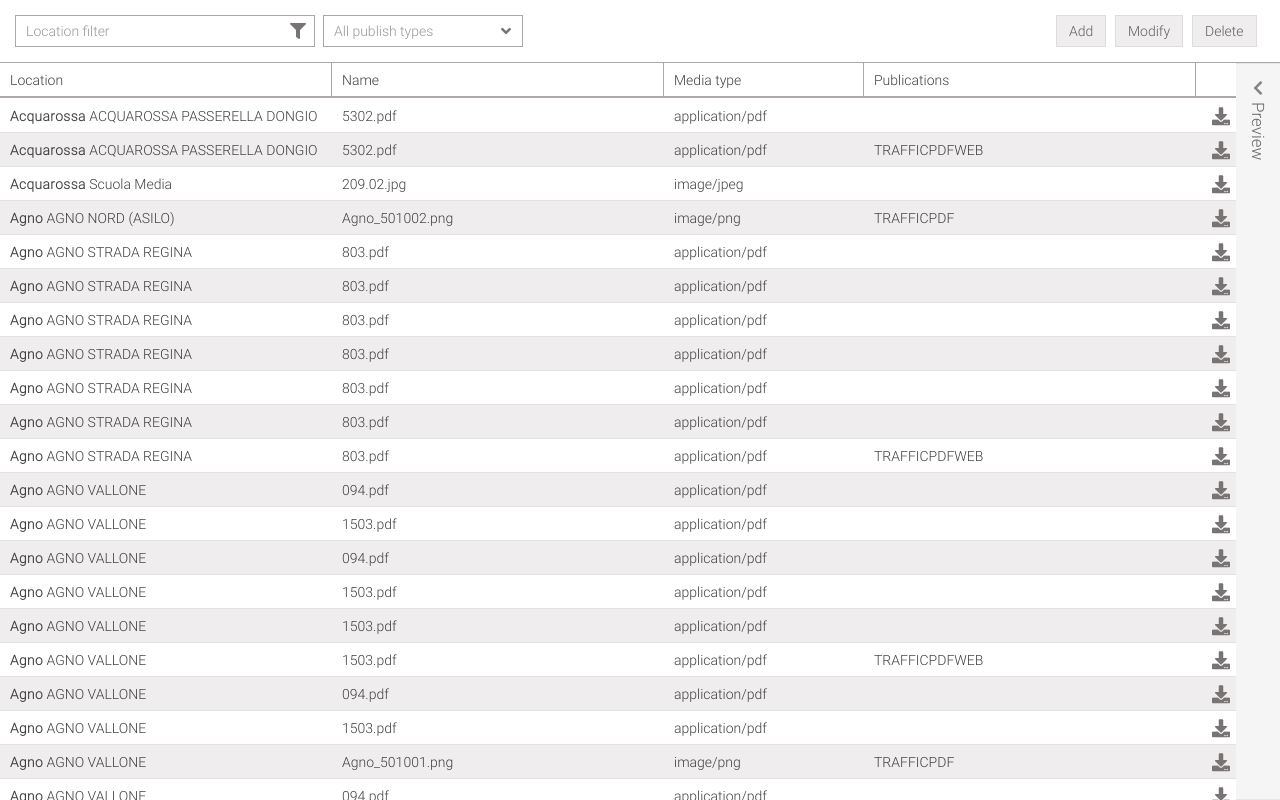Sort by Media type column header
The image size is (1280, 800).
pos(707,80)
